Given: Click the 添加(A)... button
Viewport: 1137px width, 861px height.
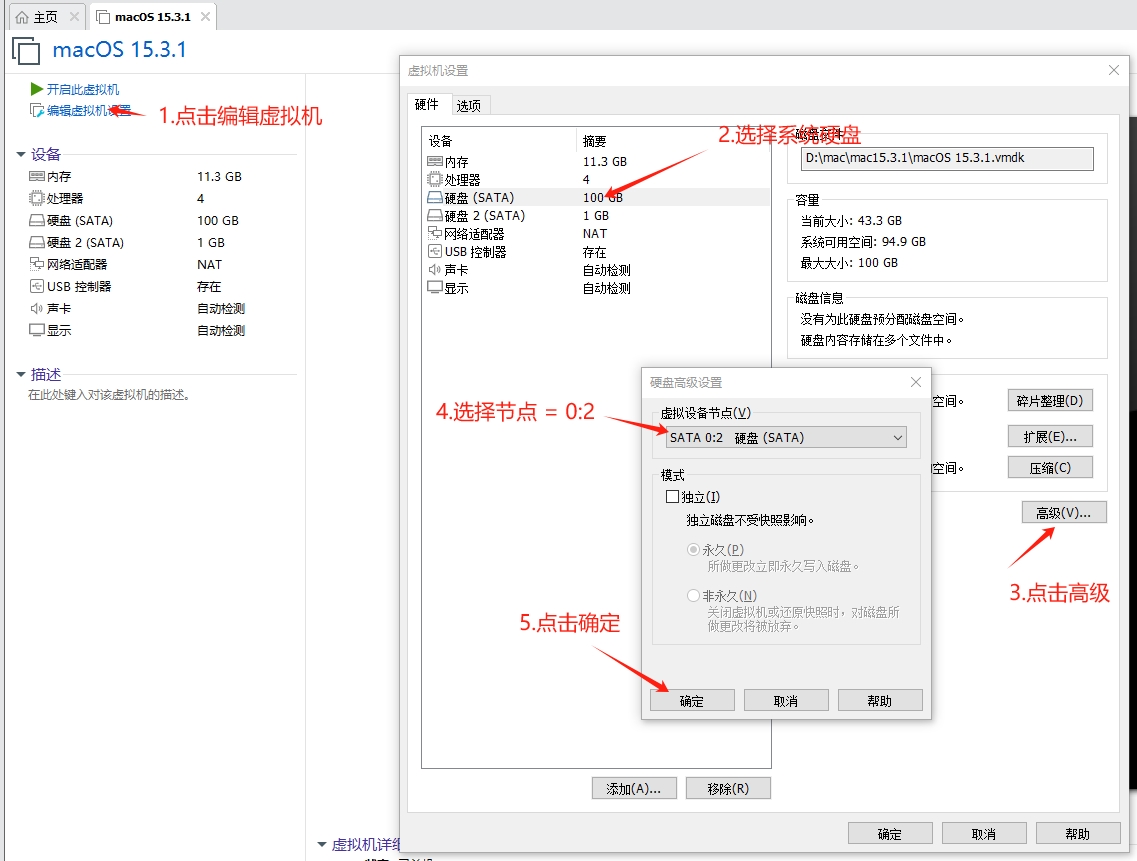Looking at the screenshot, I should 634,788.
